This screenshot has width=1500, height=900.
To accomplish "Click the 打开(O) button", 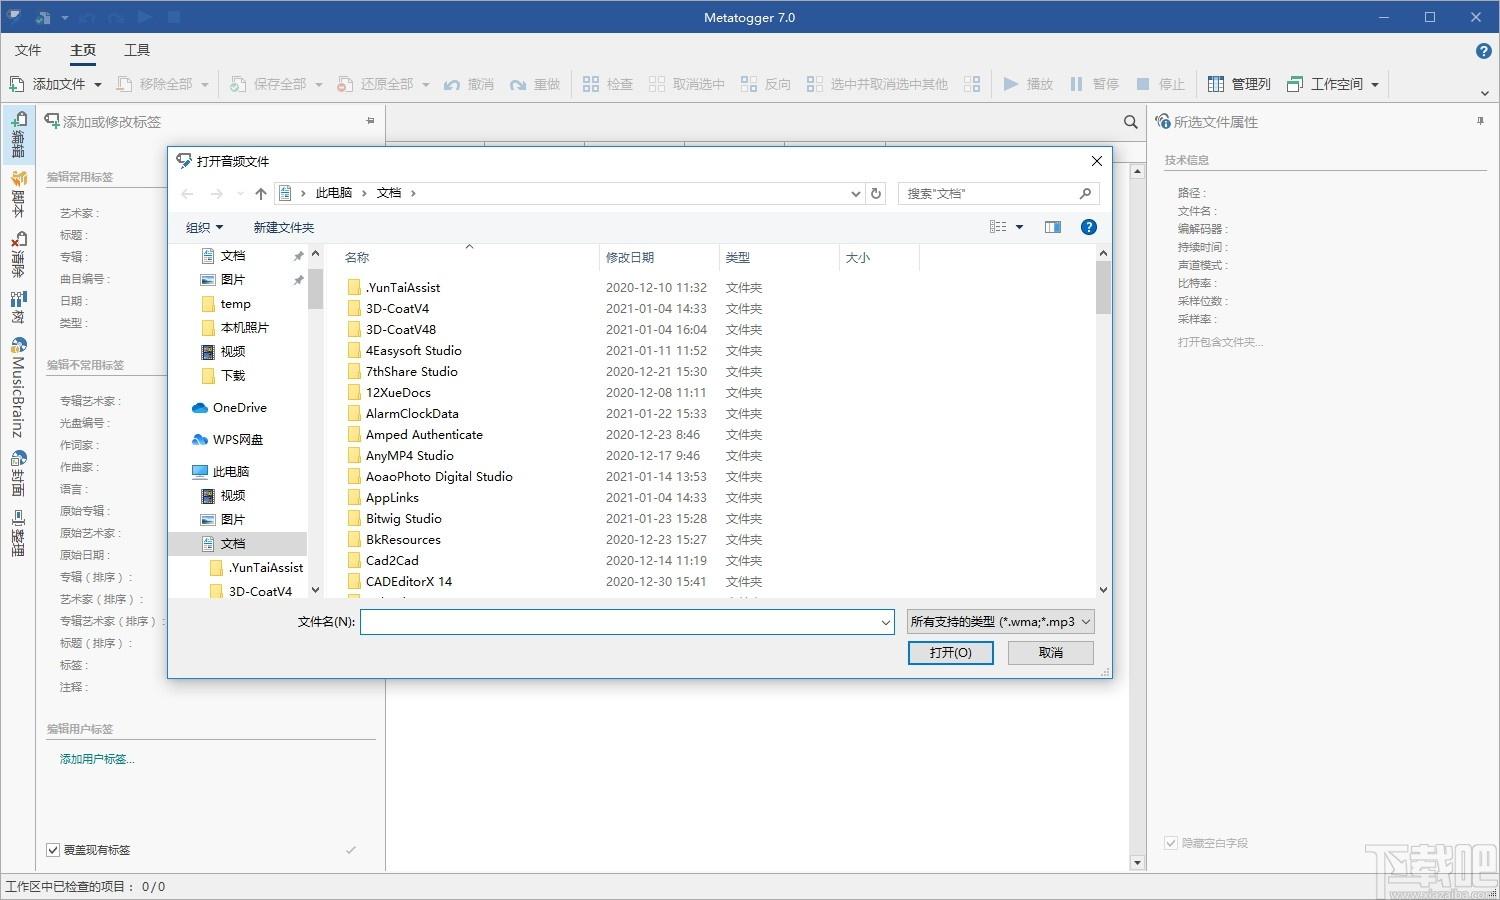I will [950, 652].
